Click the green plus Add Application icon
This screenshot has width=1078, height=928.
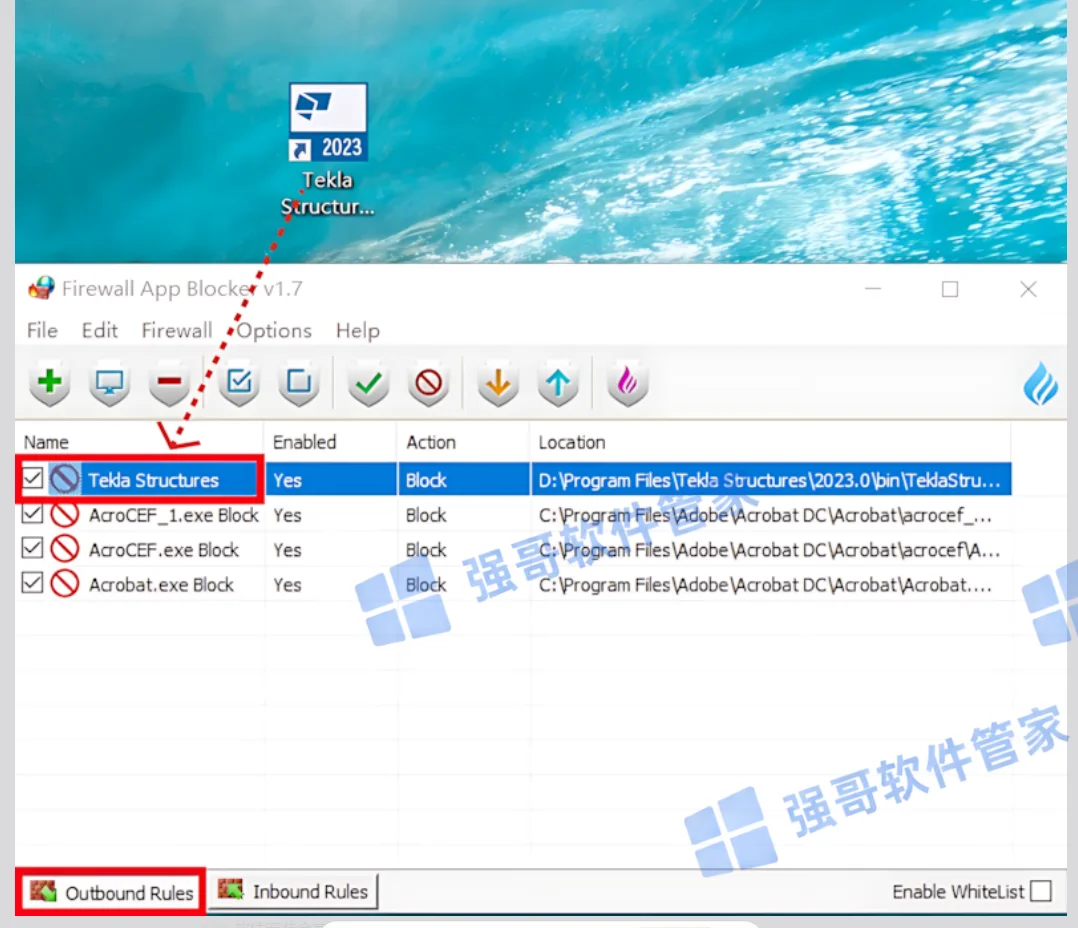pos(50,382)
